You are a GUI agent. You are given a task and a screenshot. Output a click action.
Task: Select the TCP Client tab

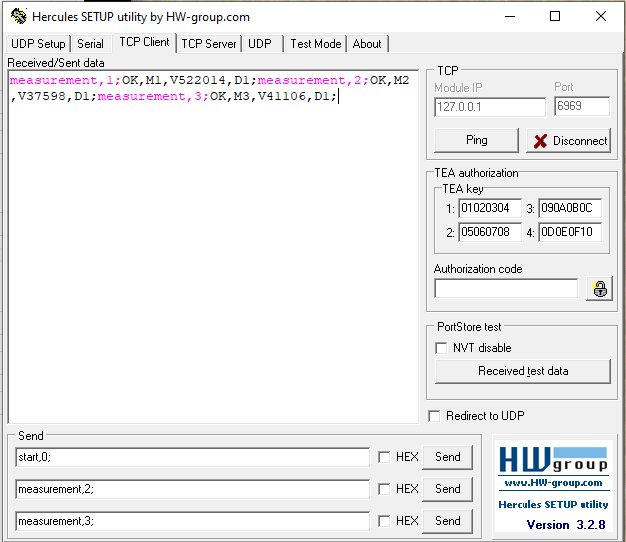[145, 42]
